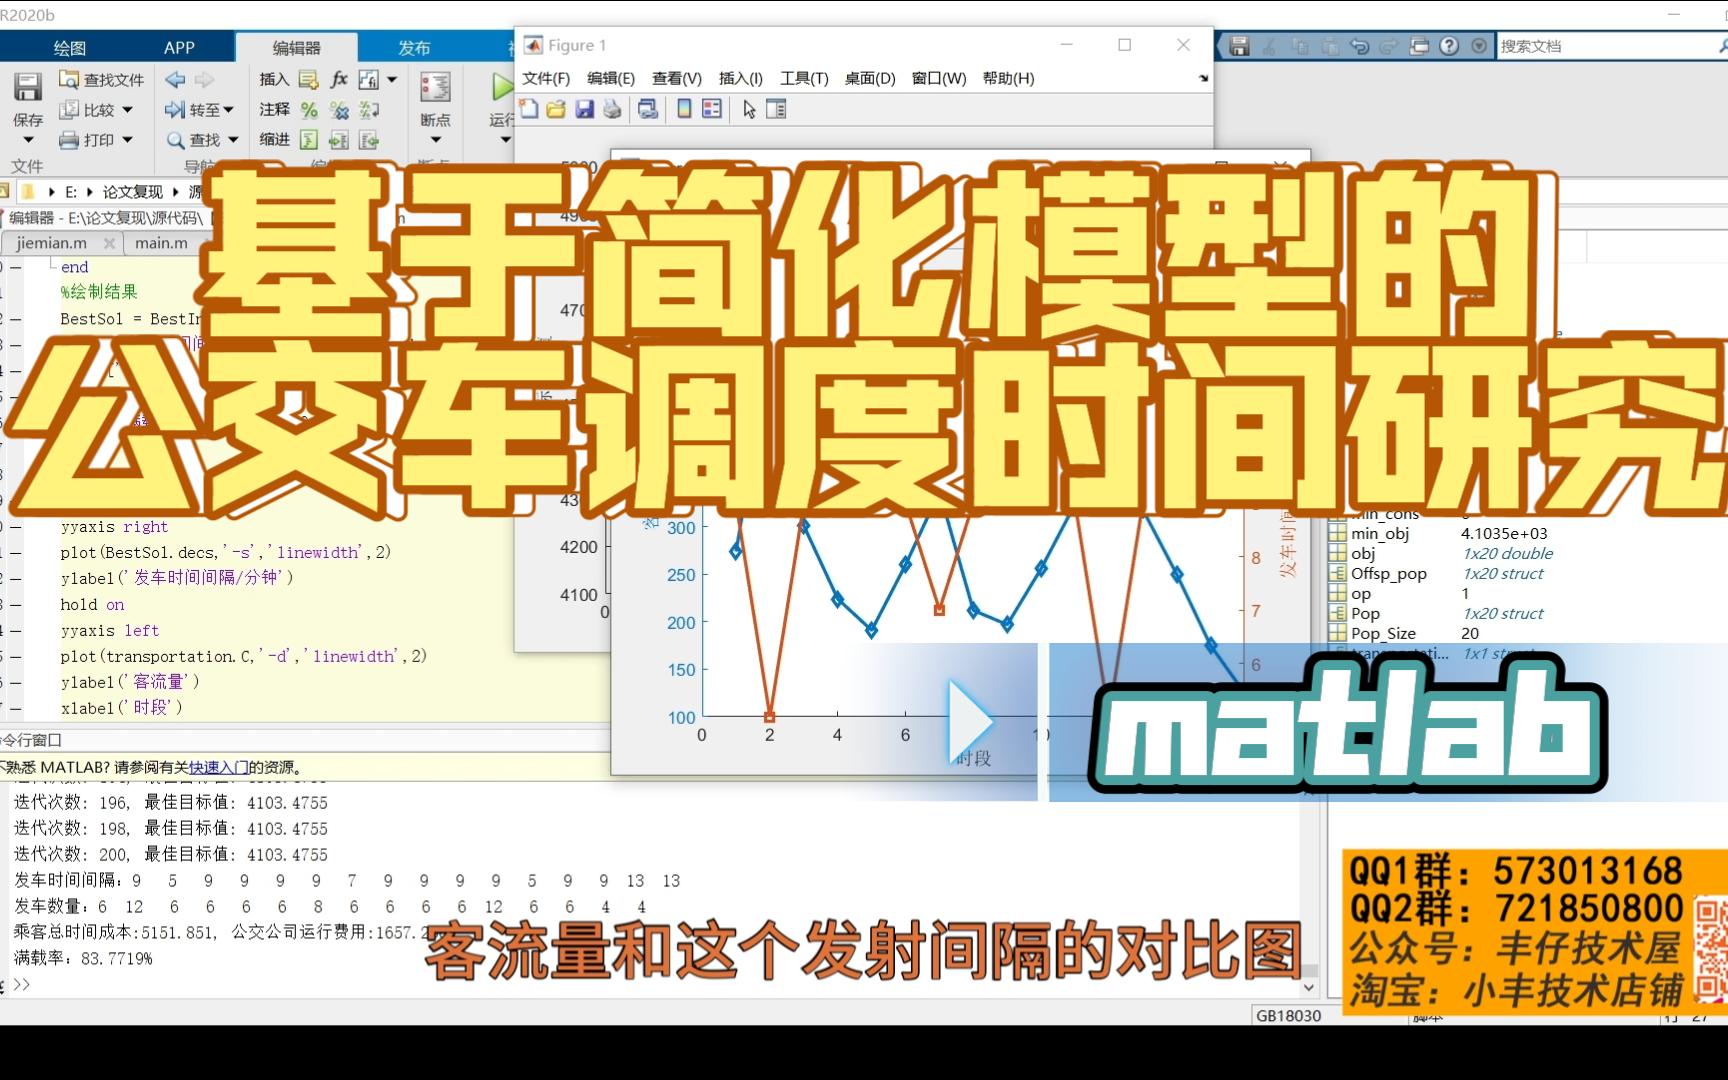
Task: Expand the Go To (转至) dropdown arrow
Action: [229, 110]
